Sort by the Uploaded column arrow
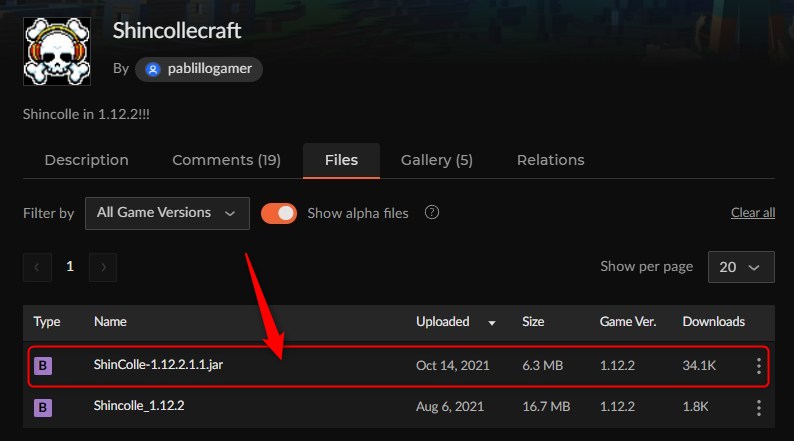The height and width of the screenshot is (441, 794). (492, 323)
